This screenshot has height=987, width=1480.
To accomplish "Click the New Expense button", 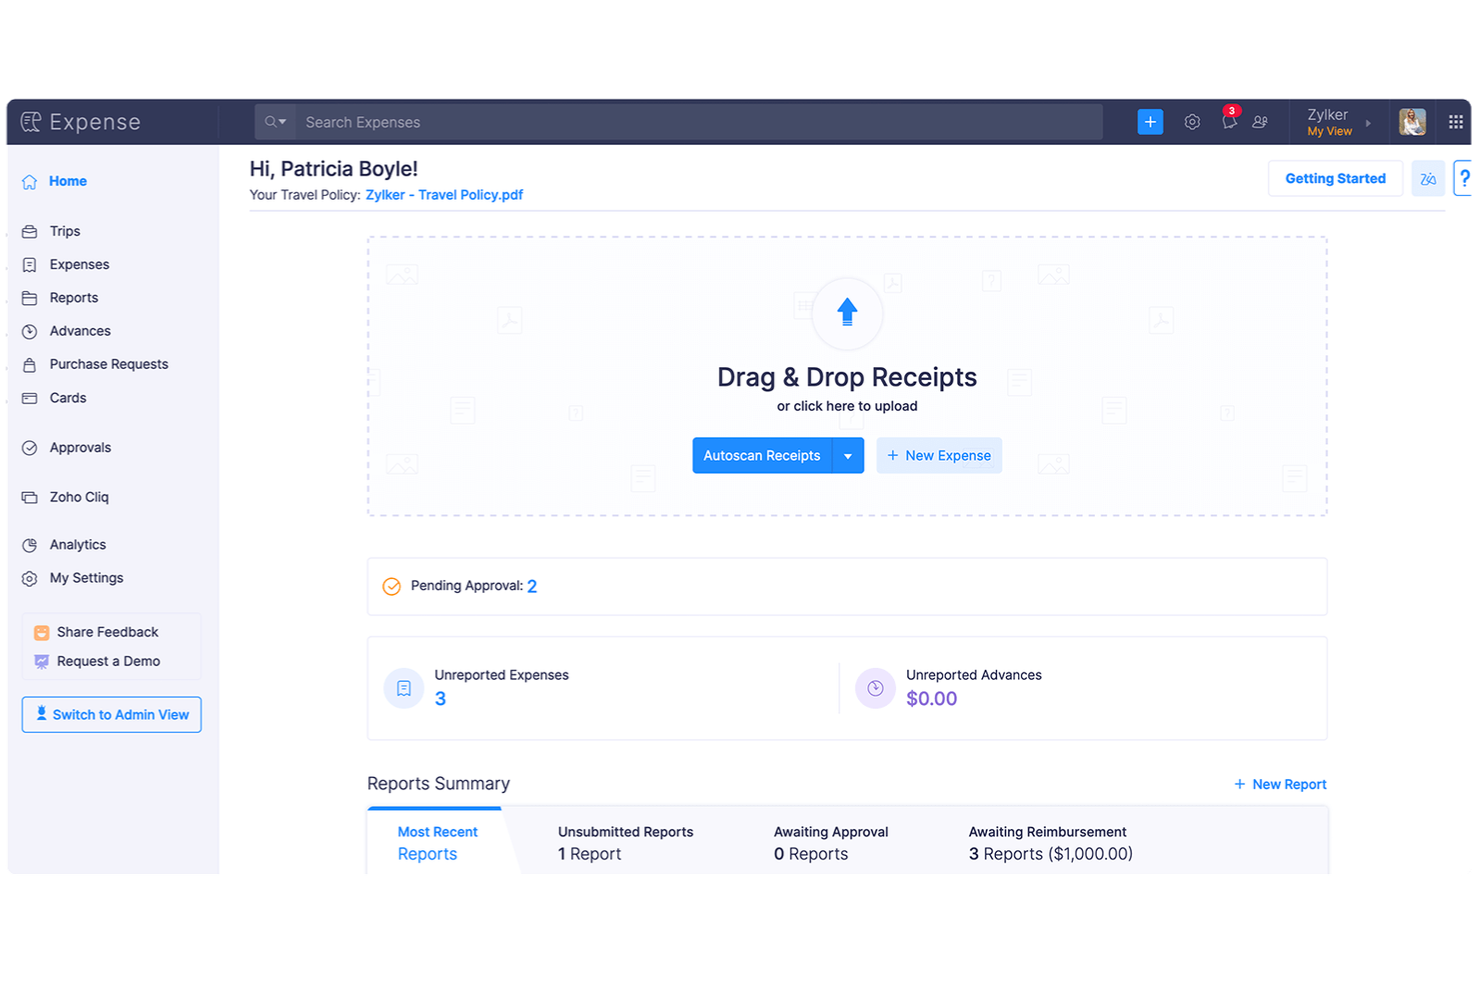I will click(x=939, y=455).
